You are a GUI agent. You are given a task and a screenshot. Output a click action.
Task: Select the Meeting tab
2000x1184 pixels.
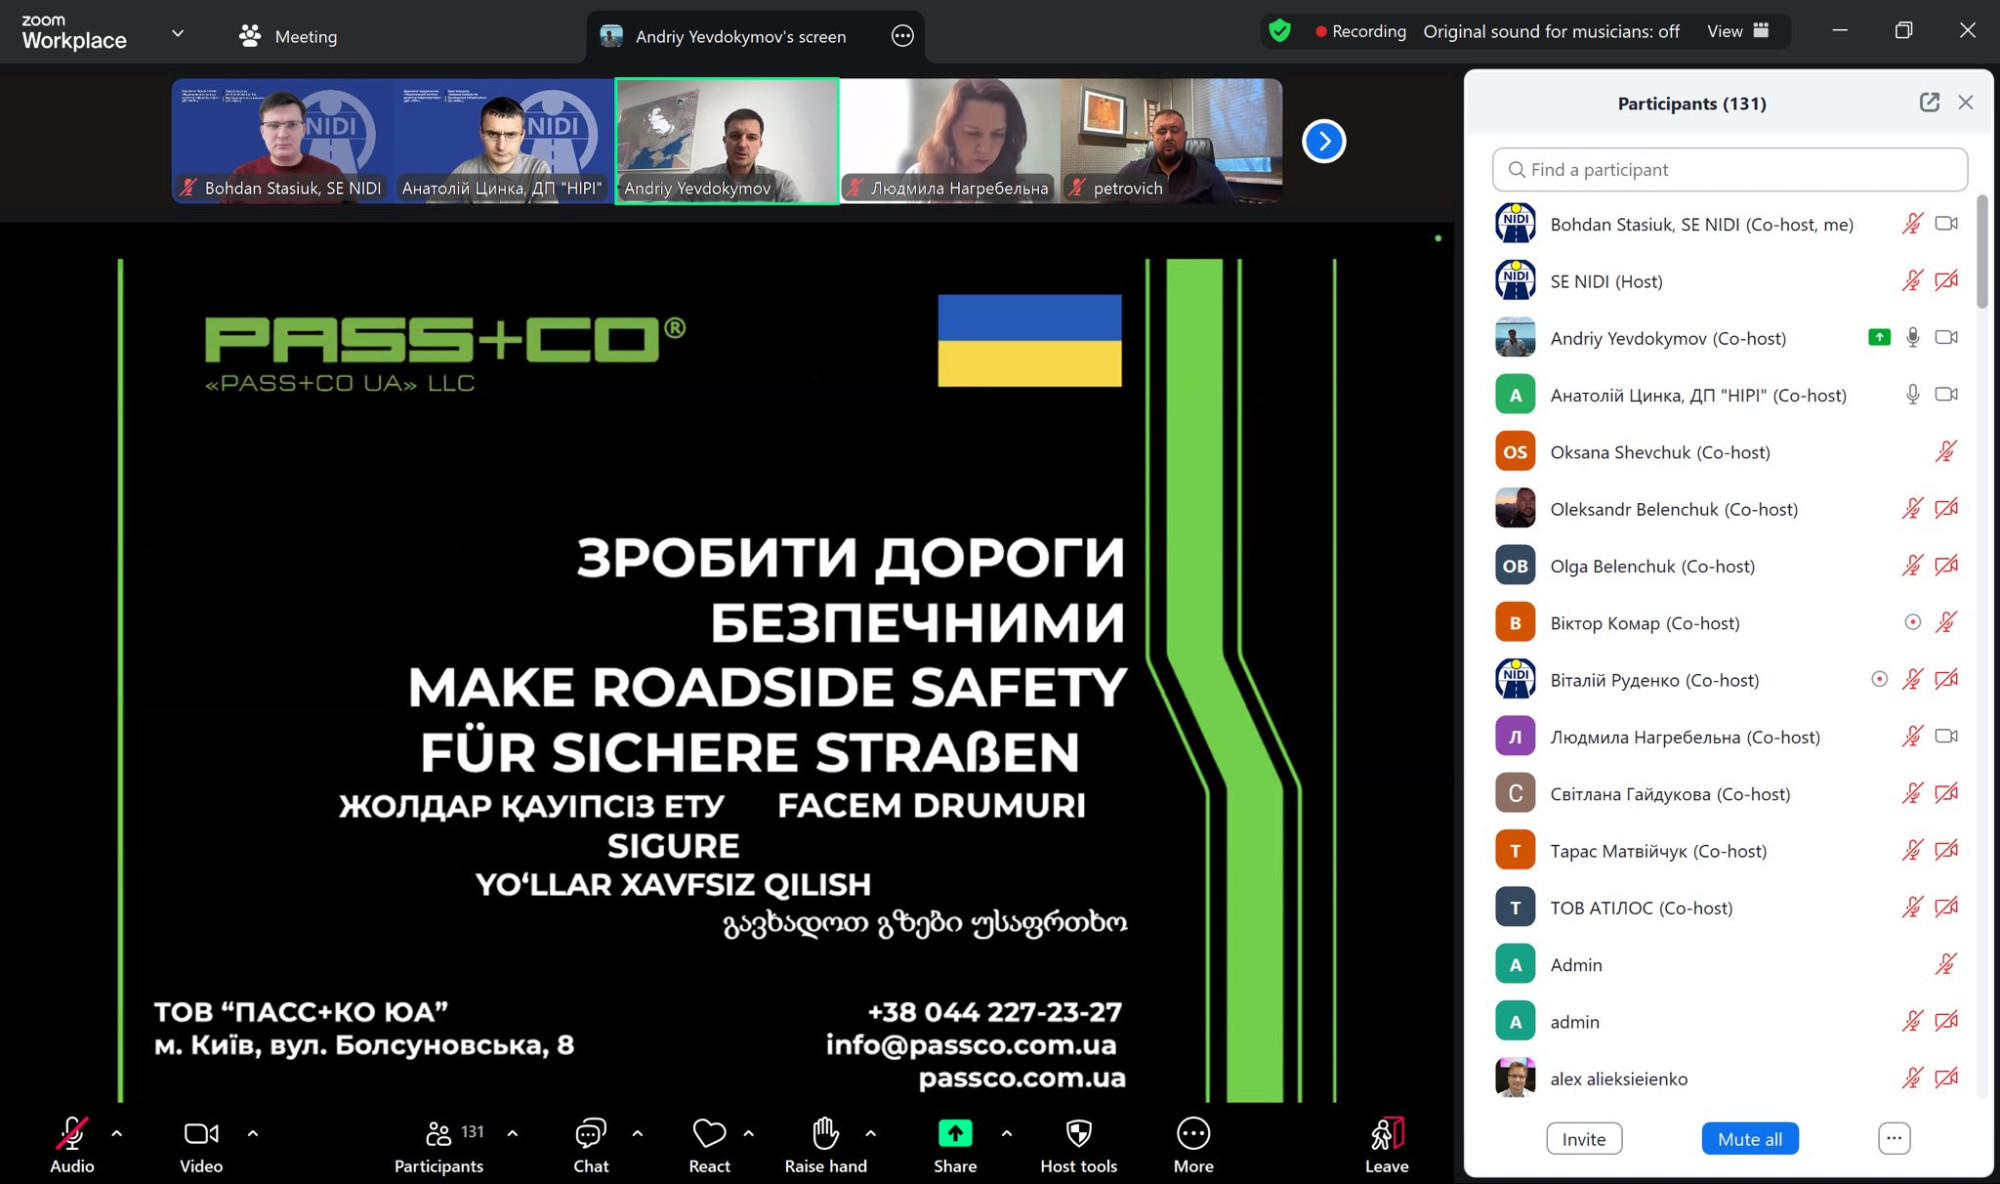[288, 36]
